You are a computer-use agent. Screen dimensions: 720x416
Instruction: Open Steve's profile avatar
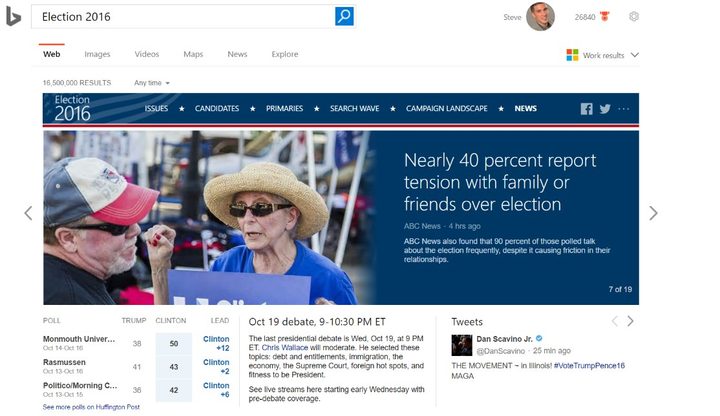point(540,17)
